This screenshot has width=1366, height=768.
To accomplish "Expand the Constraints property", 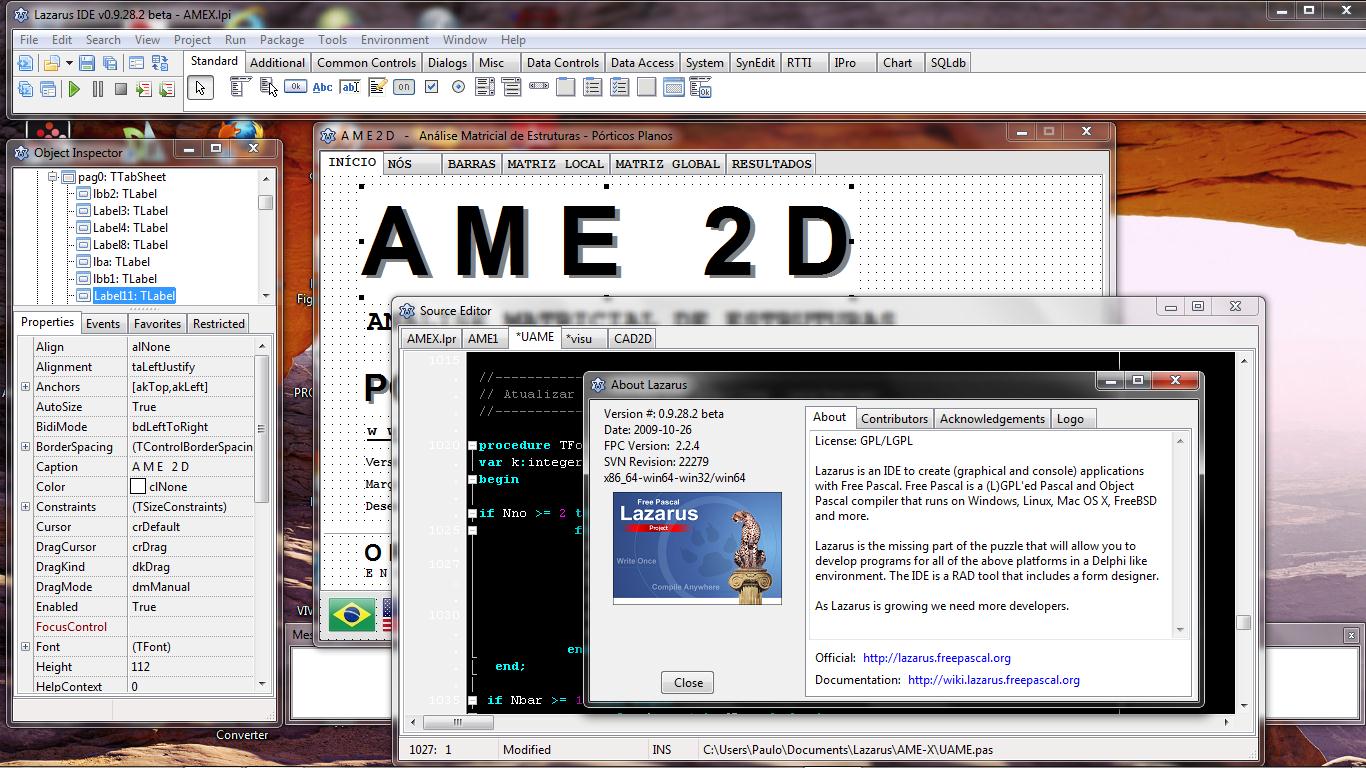I will click(25, 507).
